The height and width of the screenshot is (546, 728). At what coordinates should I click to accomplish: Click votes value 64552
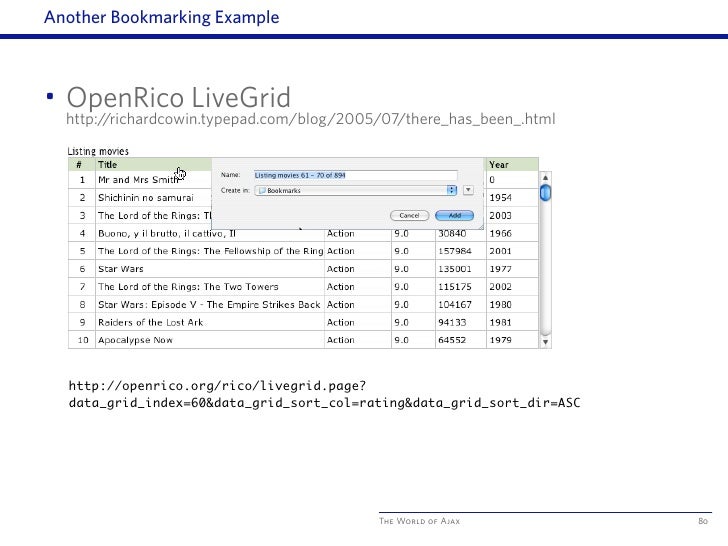[x=452, y=340]
